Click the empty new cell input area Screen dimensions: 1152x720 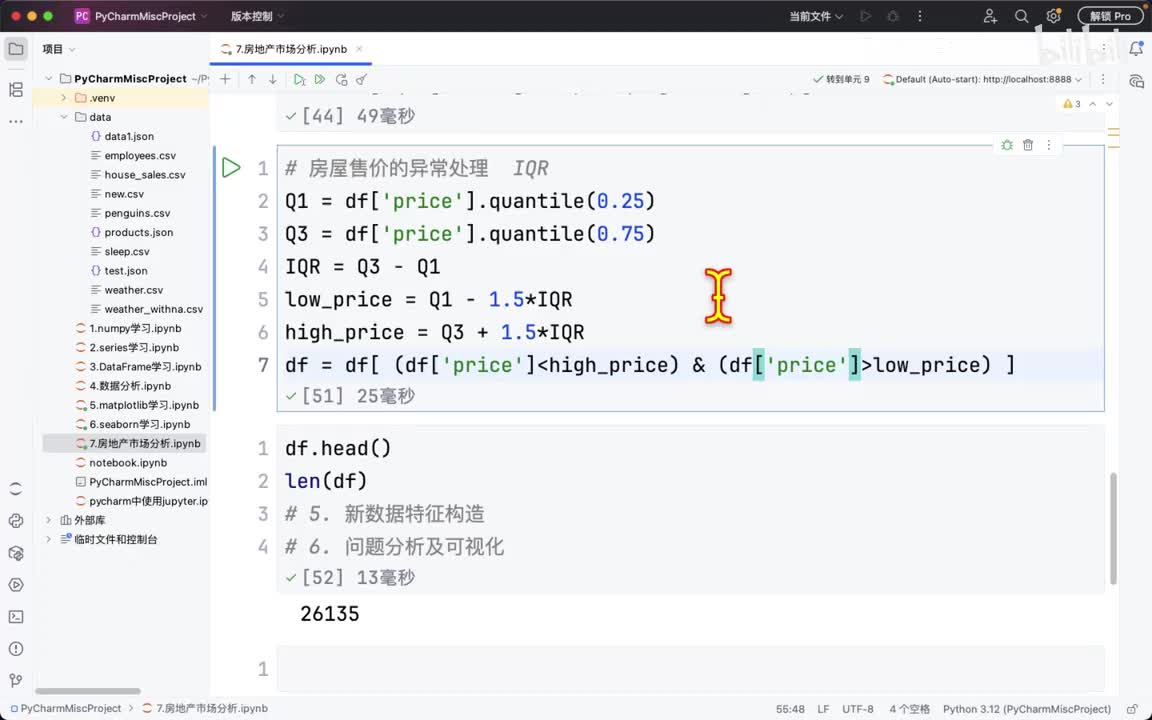(691, 669)
